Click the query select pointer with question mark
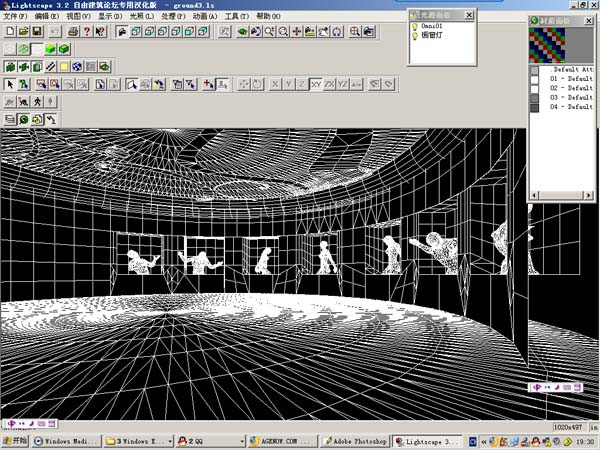The width and height of the screenshot is (600, 450). [24, 84]
